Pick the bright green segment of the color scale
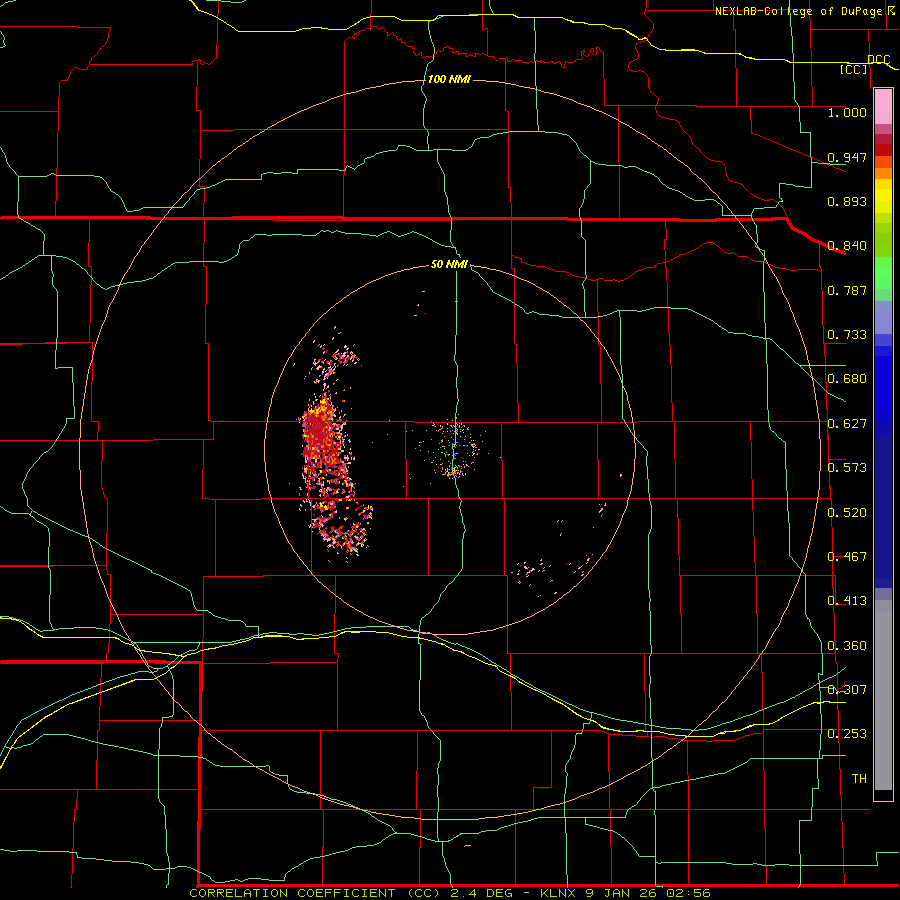The width and height of the screenshot is (900, 900). pyautogui.click(x=883, y=273)
